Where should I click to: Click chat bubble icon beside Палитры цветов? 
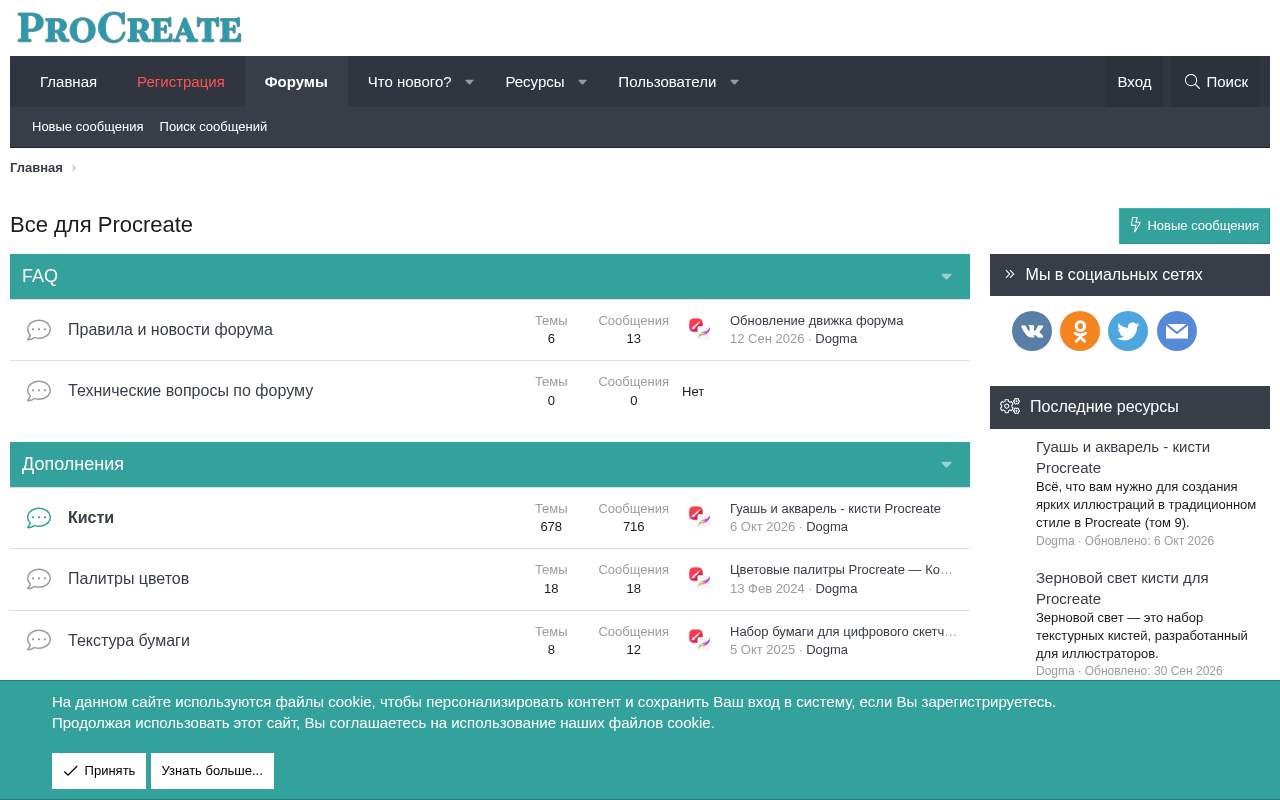coord(39,579)
